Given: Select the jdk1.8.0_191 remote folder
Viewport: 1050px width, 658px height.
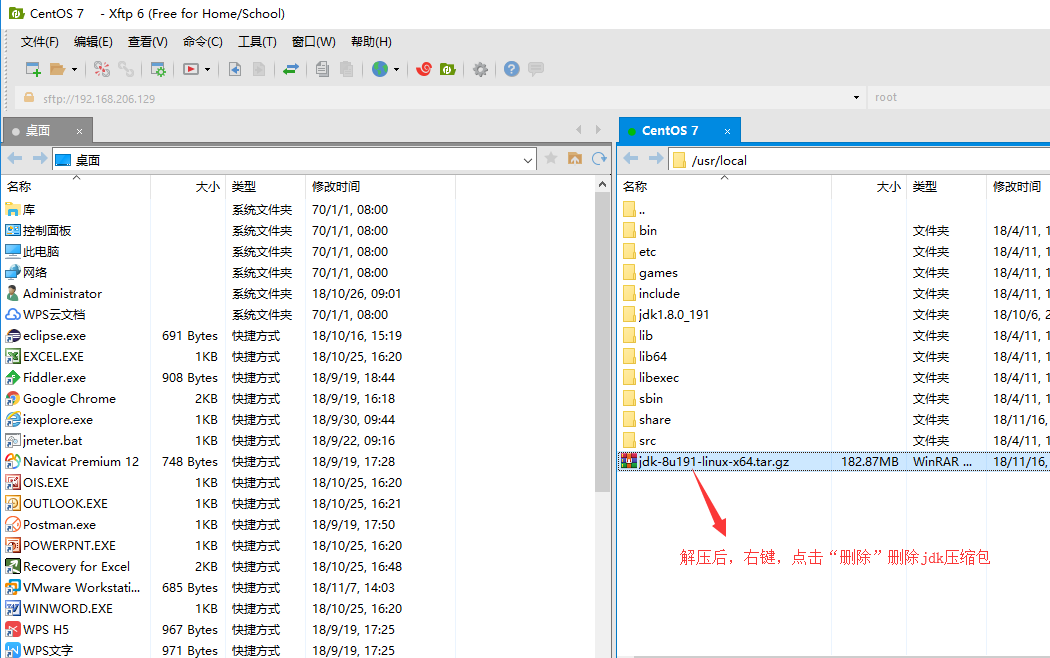Looking at the screenshot, I should 674,315.
